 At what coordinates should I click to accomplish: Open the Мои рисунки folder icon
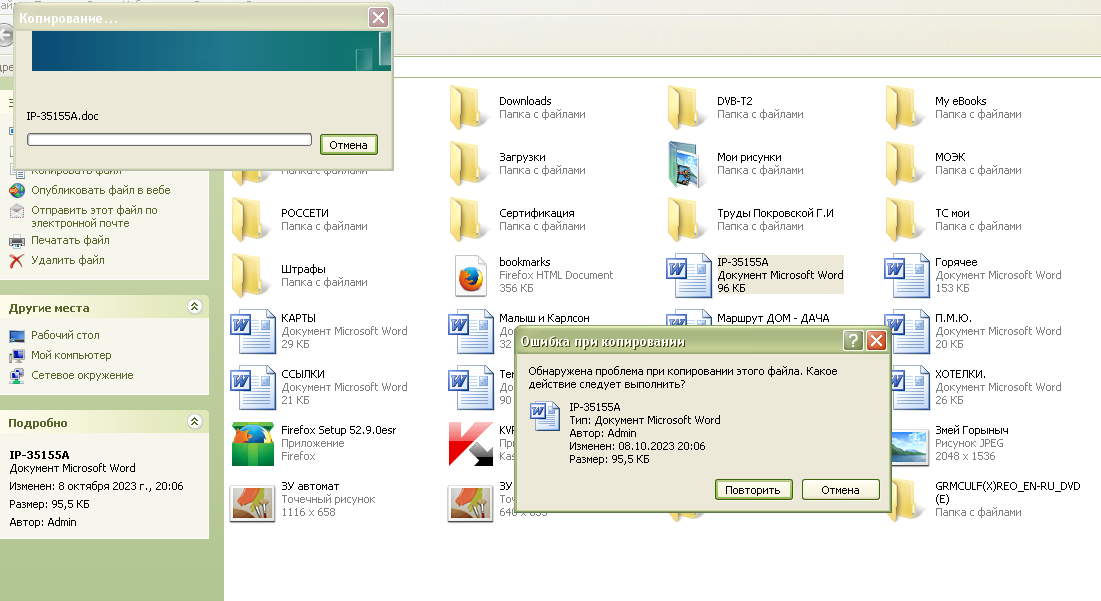coord(685,163)
